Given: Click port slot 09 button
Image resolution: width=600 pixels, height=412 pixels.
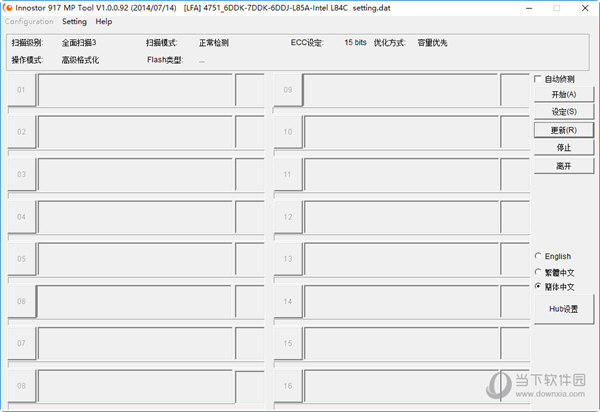Looking at the screenshot, I should [288, 90].
